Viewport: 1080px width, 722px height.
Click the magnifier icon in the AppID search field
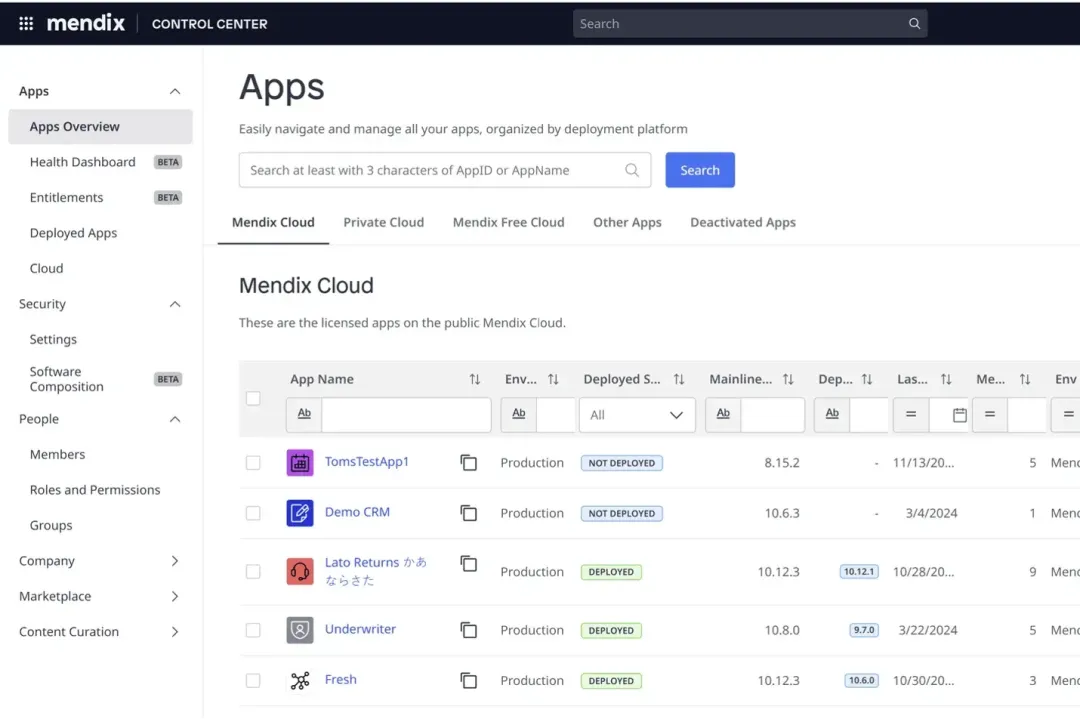(632, 169)
